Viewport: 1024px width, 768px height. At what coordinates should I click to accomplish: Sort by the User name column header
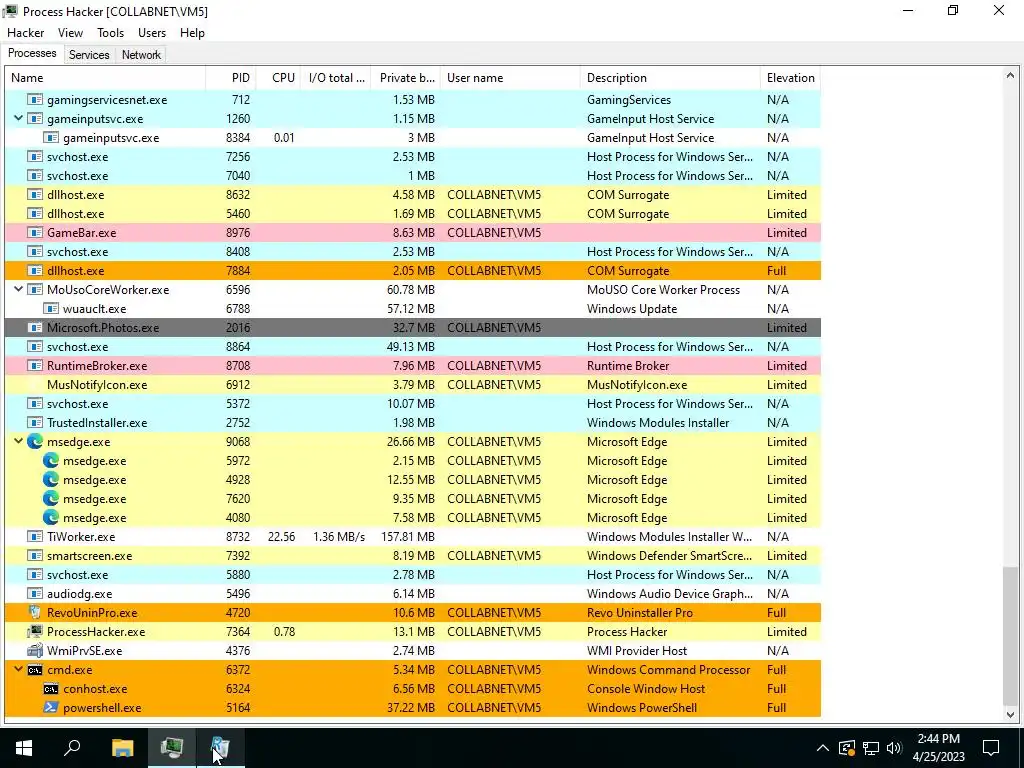pos(510,78)
